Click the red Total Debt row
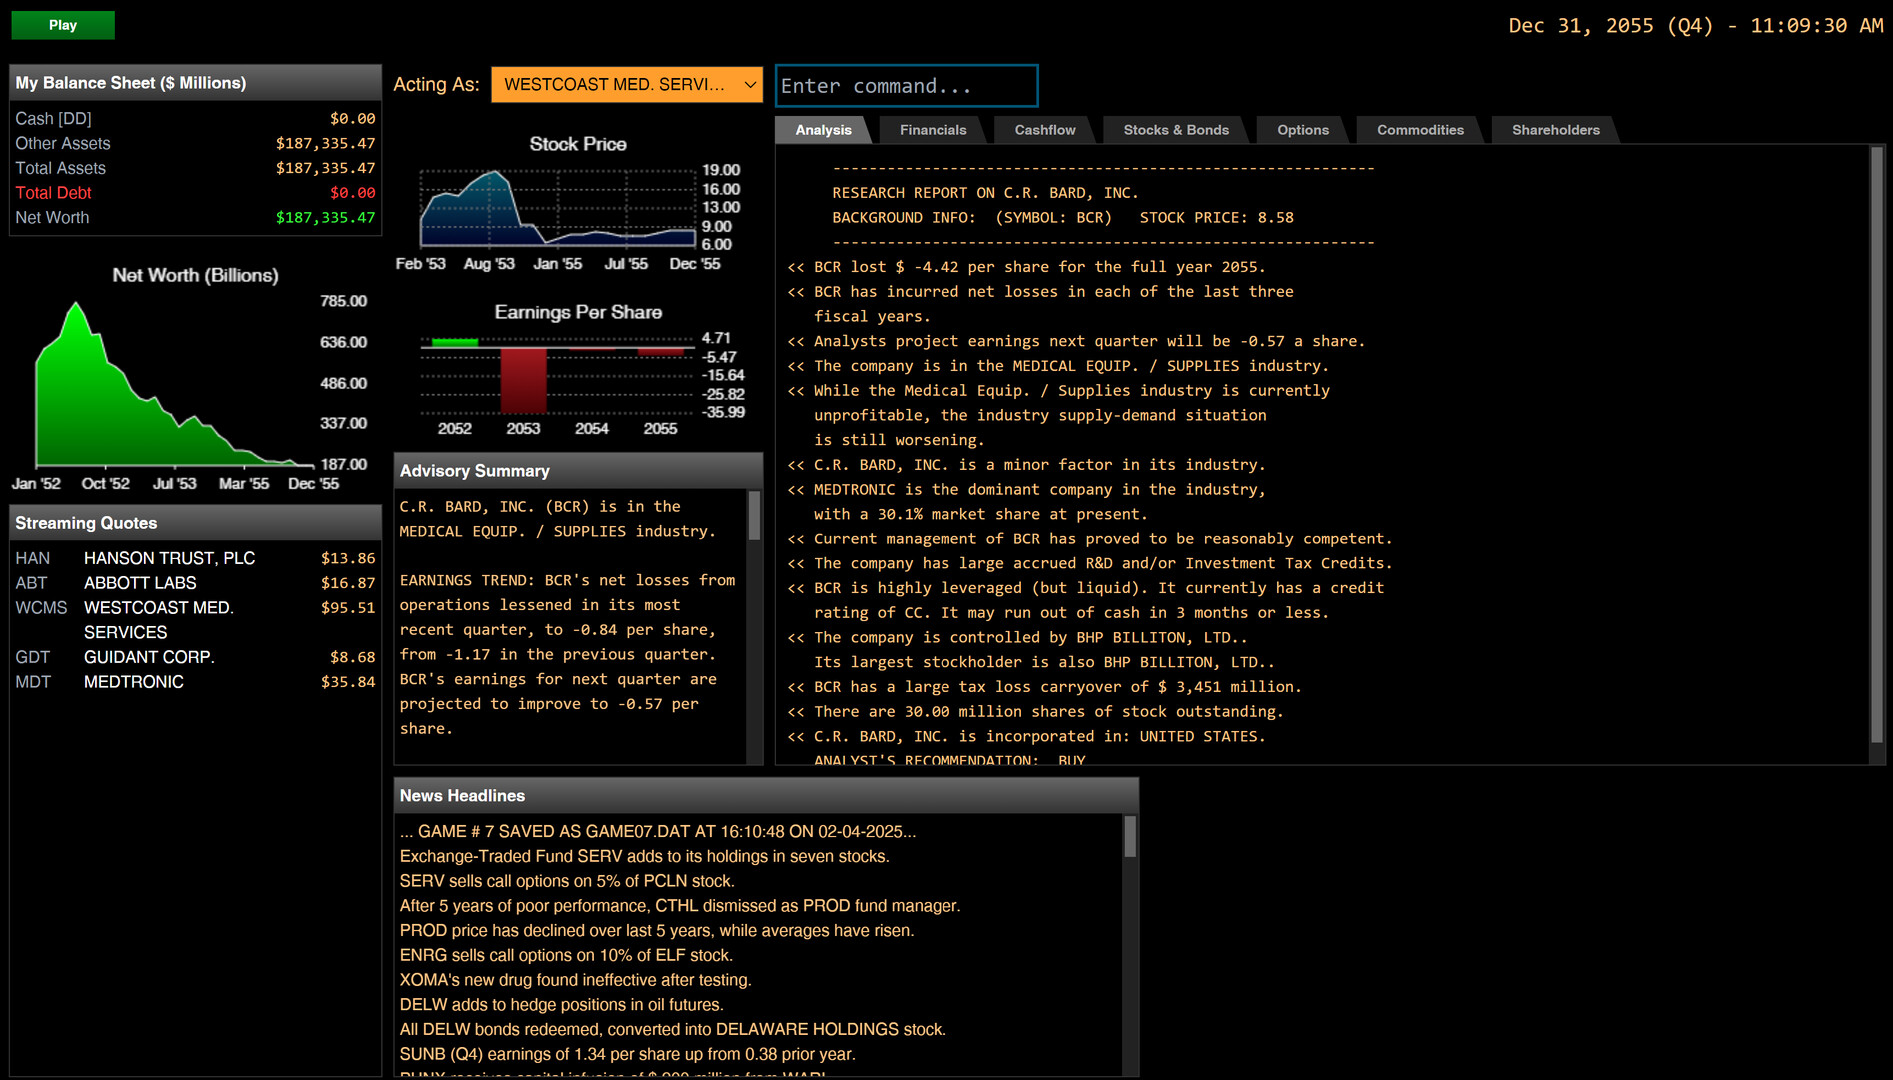The height and width of the screenshot is (1080, 1893). pos(195,193)
